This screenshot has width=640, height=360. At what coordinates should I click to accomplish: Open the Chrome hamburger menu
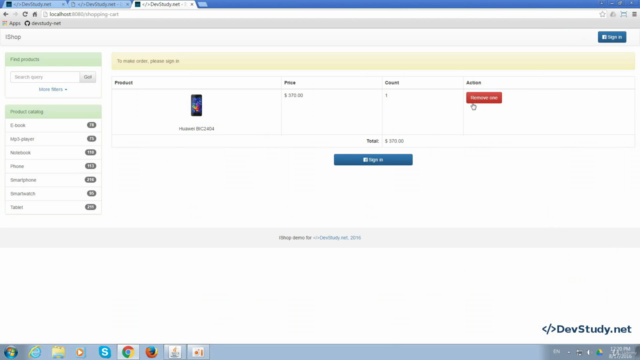point(634,14)
